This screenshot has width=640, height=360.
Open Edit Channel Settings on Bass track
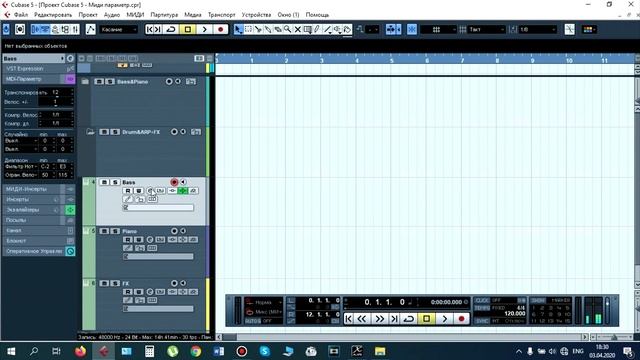coord(150,191)
